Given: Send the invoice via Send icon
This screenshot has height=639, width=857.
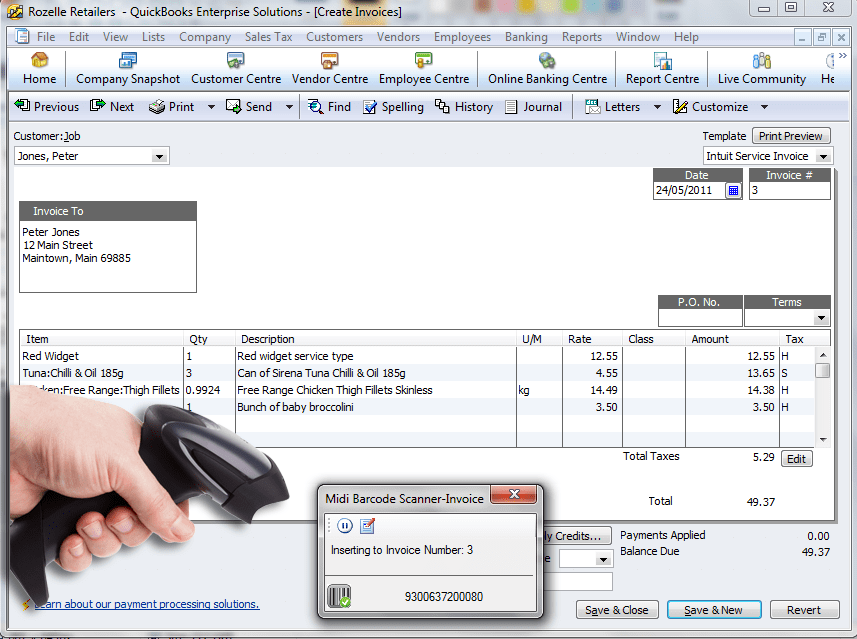Looking at the screenshot, I should point(233,106).
